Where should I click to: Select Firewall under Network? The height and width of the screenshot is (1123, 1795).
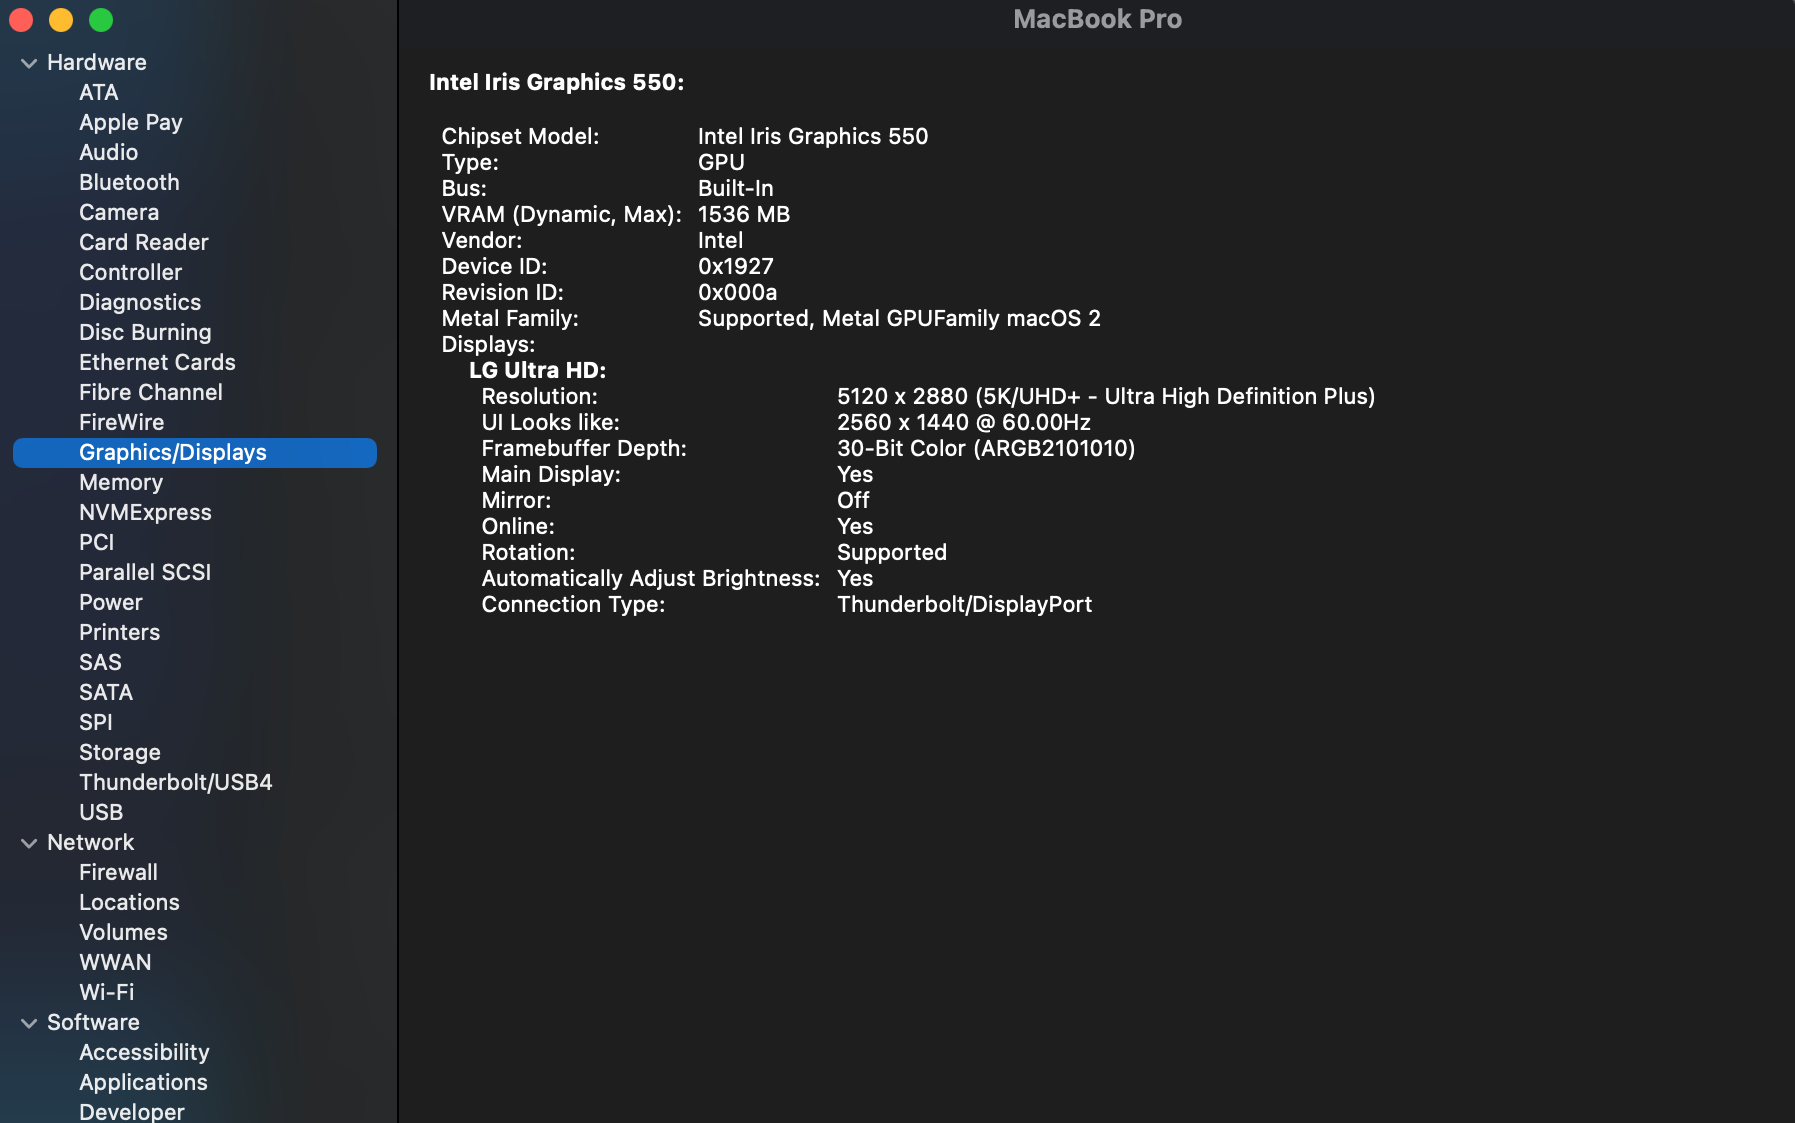[119, 872]
